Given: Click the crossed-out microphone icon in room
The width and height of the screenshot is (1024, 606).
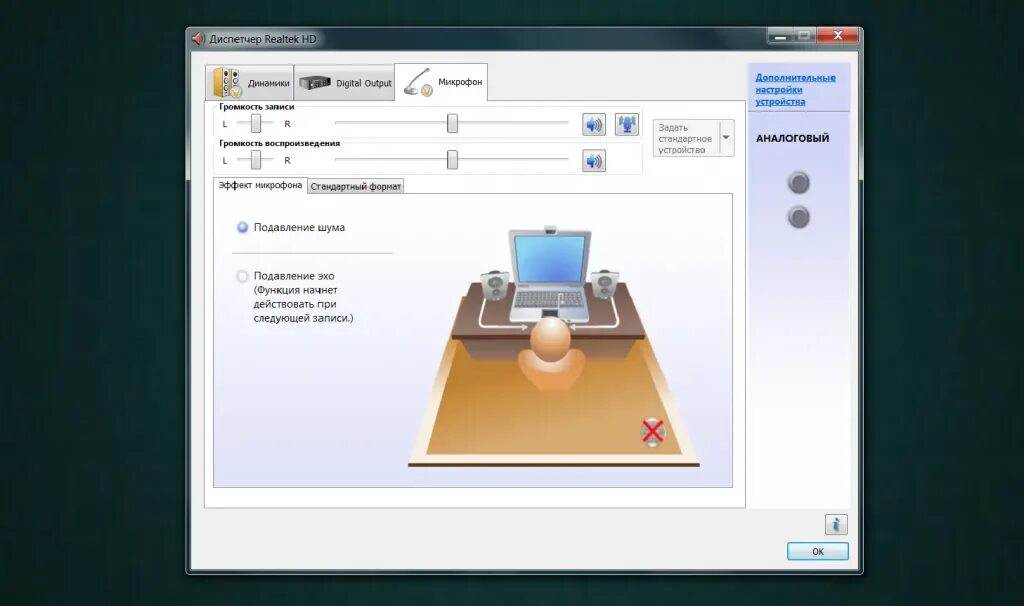Looking at the screenshot, I should (x=652, y=432).
